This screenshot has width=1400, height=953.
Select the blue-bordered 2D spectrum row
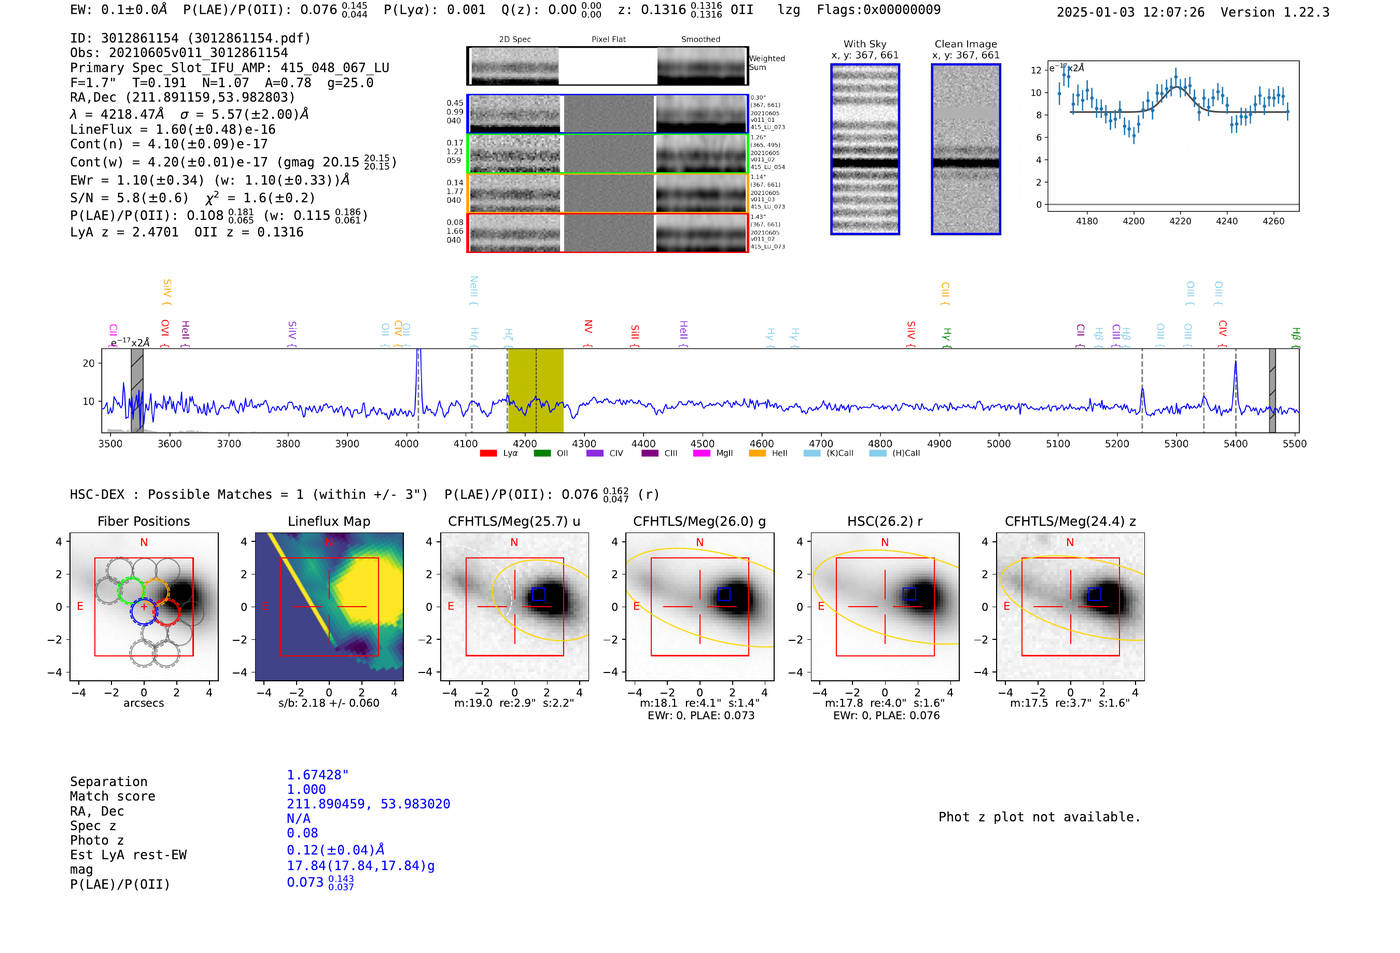[x=608, y=114]
